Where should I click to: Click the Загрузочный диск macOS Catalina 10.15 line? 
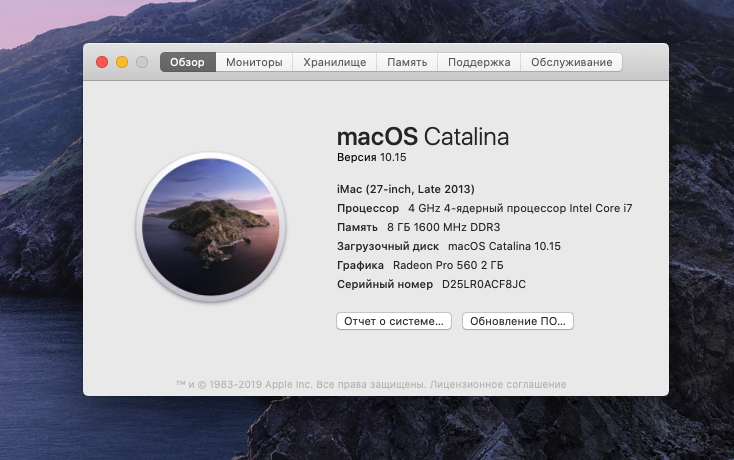coord(449,246)
